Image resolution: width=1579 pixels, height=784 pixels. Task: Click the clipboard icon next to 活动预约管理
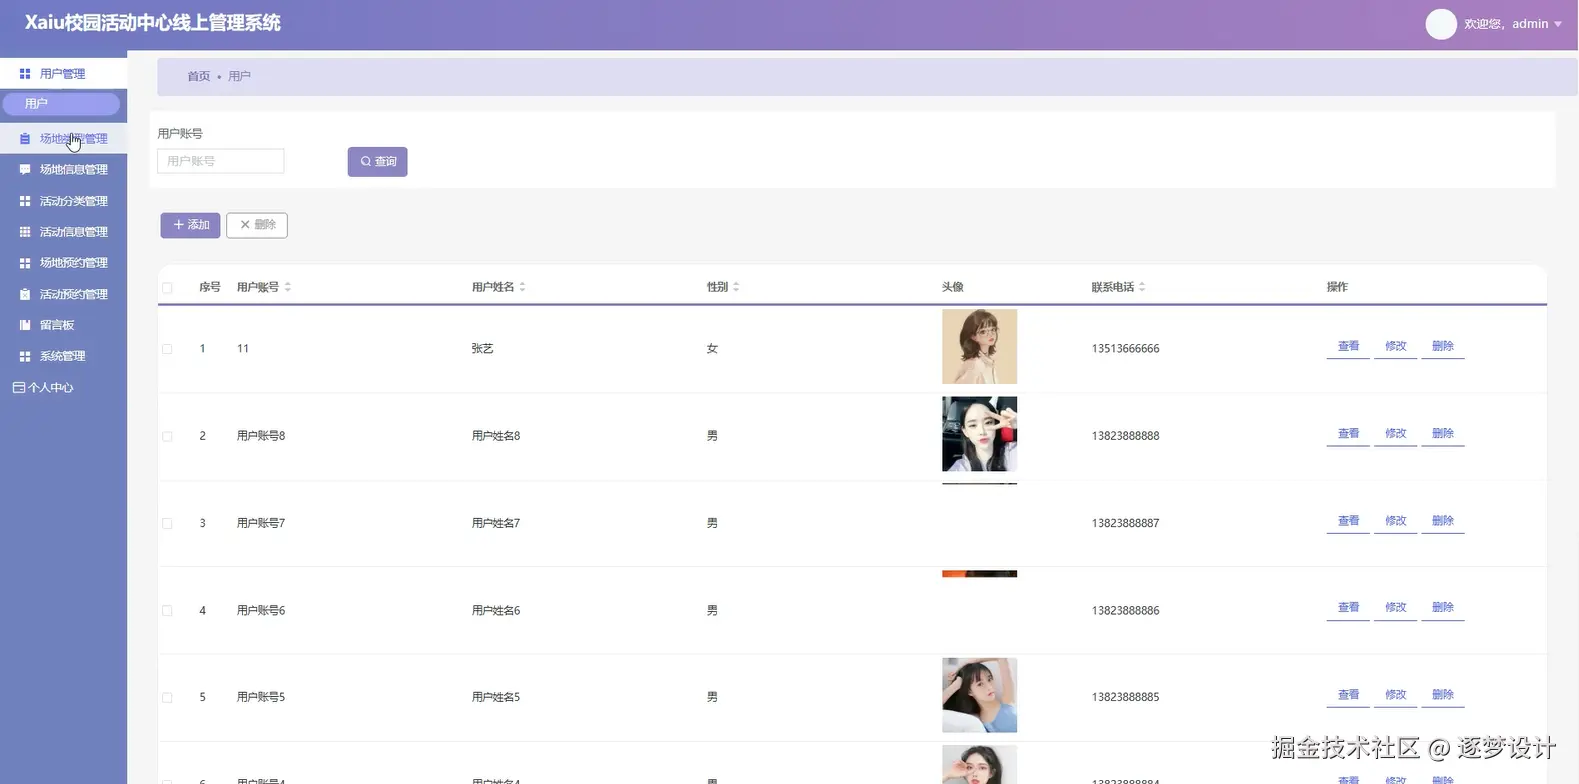25,295
